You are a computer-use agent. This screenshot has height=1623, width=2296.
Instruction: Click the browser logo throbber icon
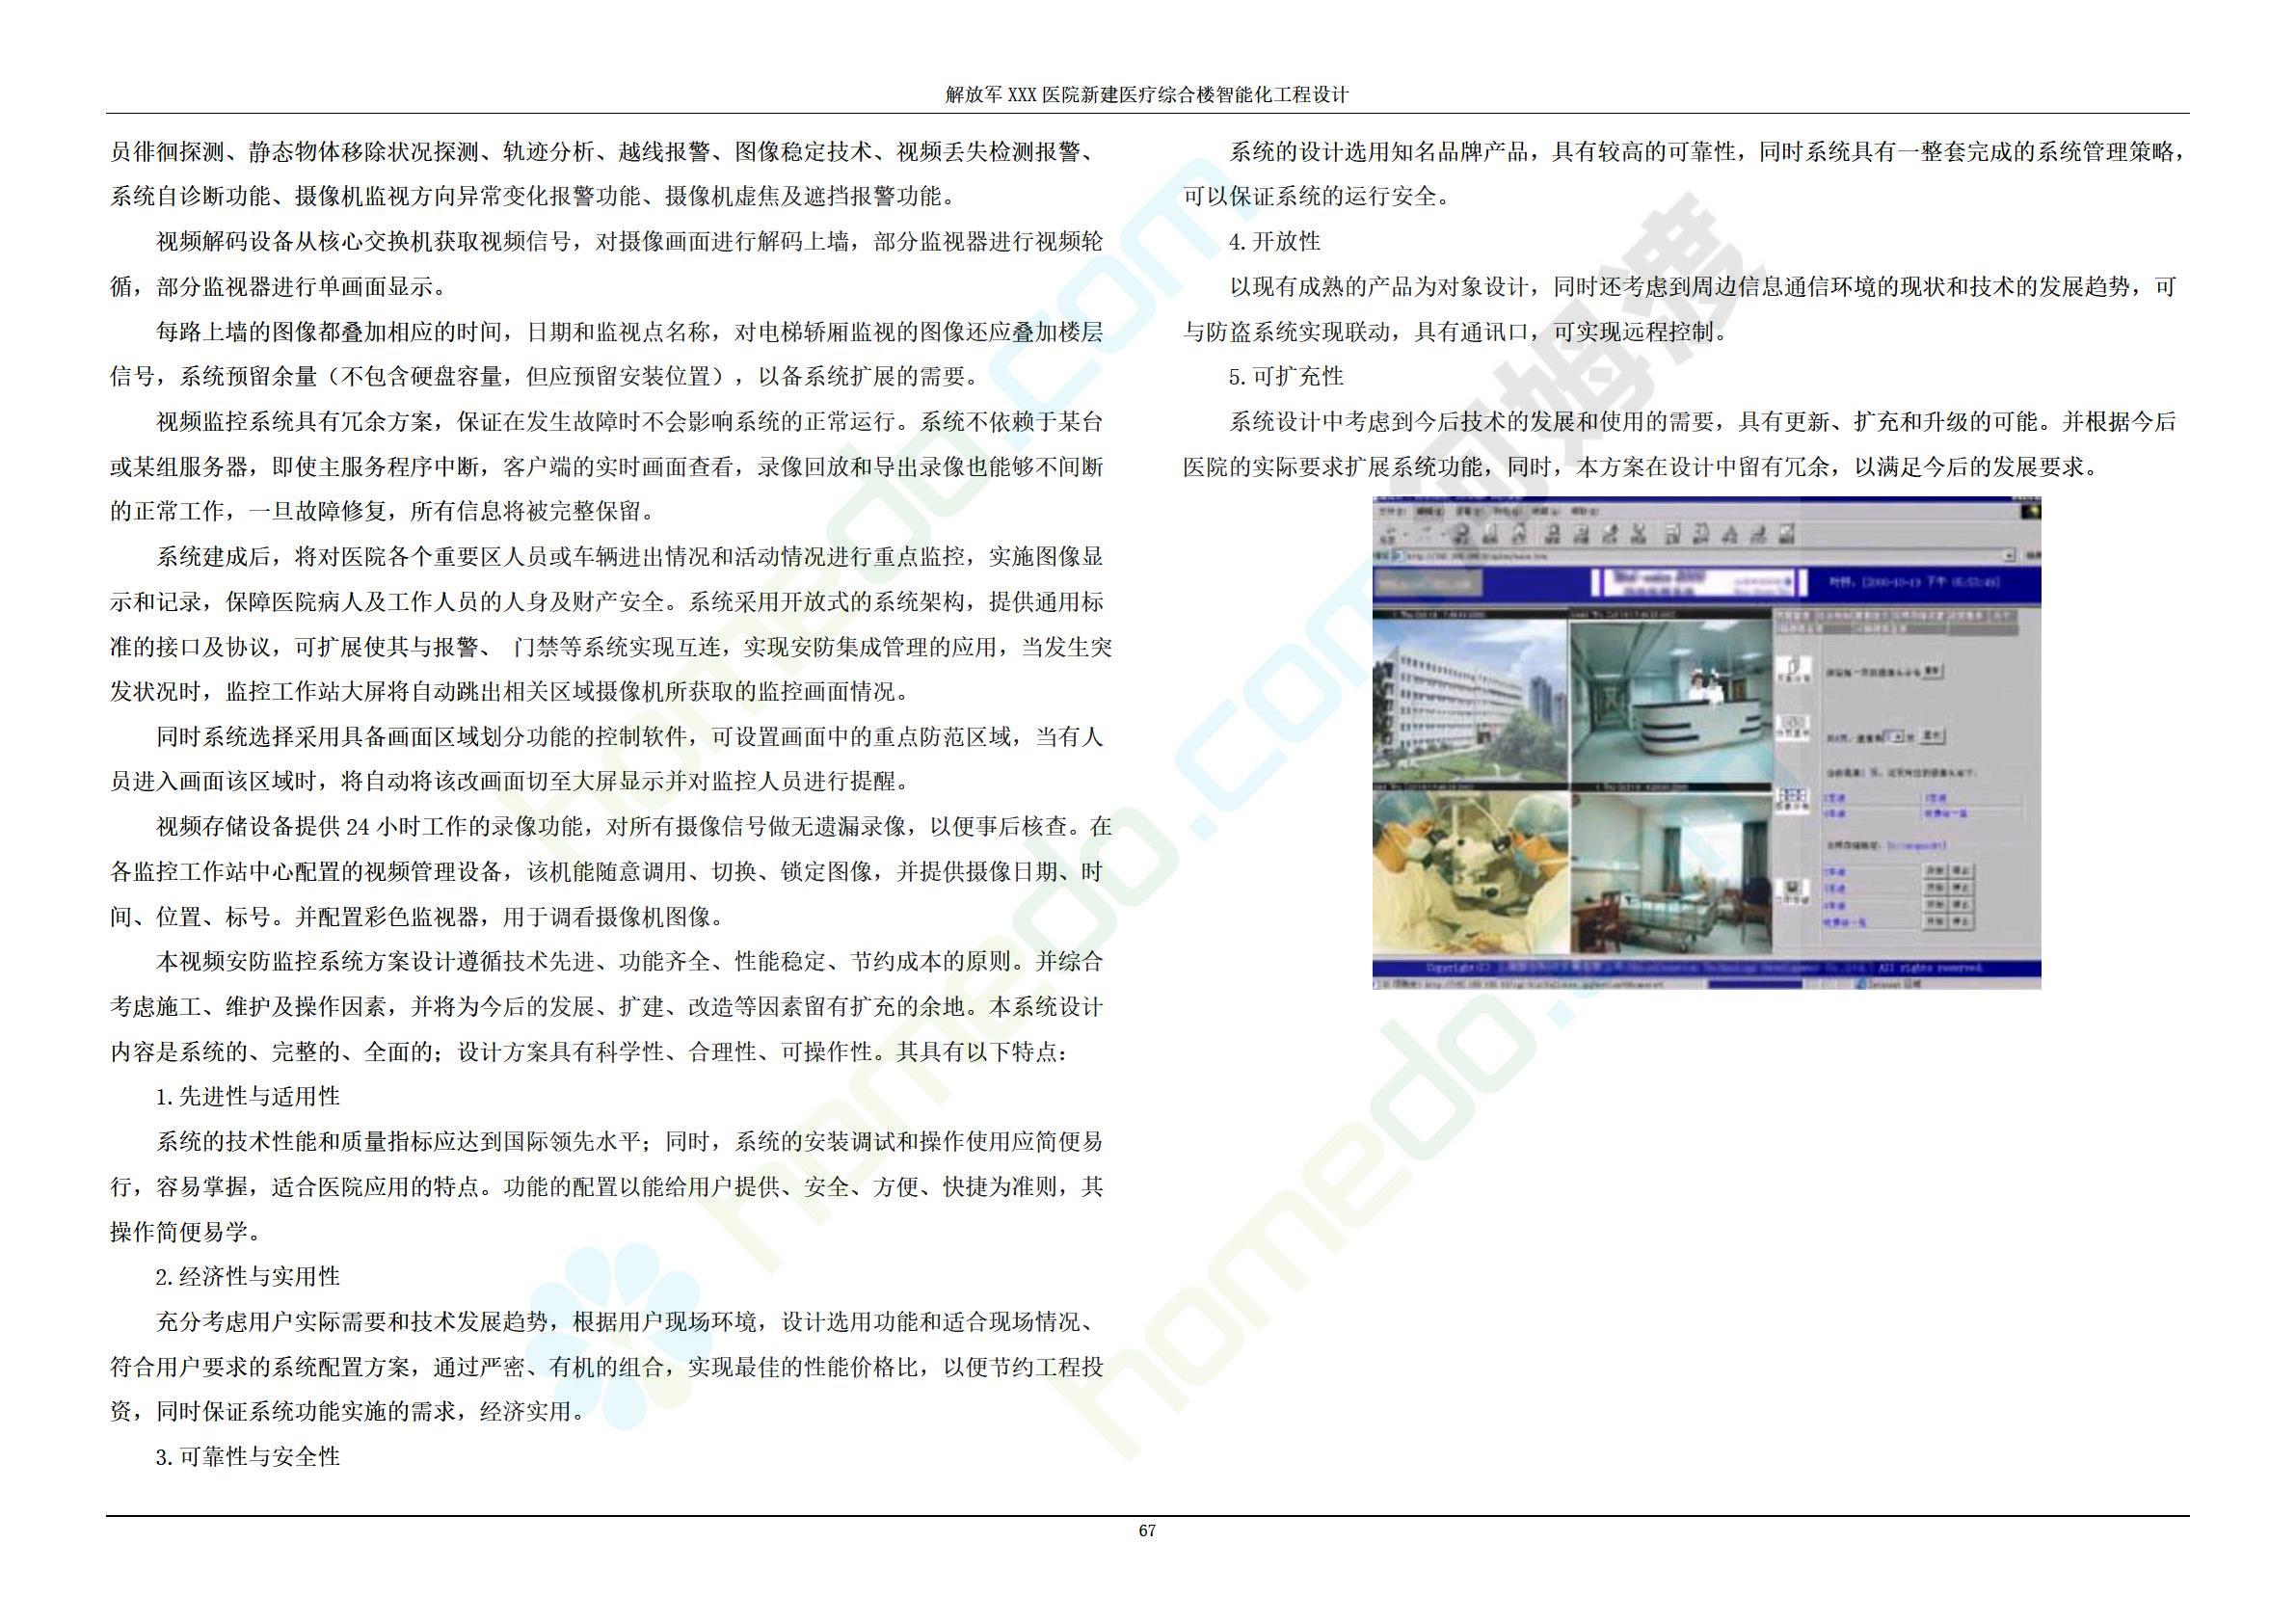tap(2032, 511)
